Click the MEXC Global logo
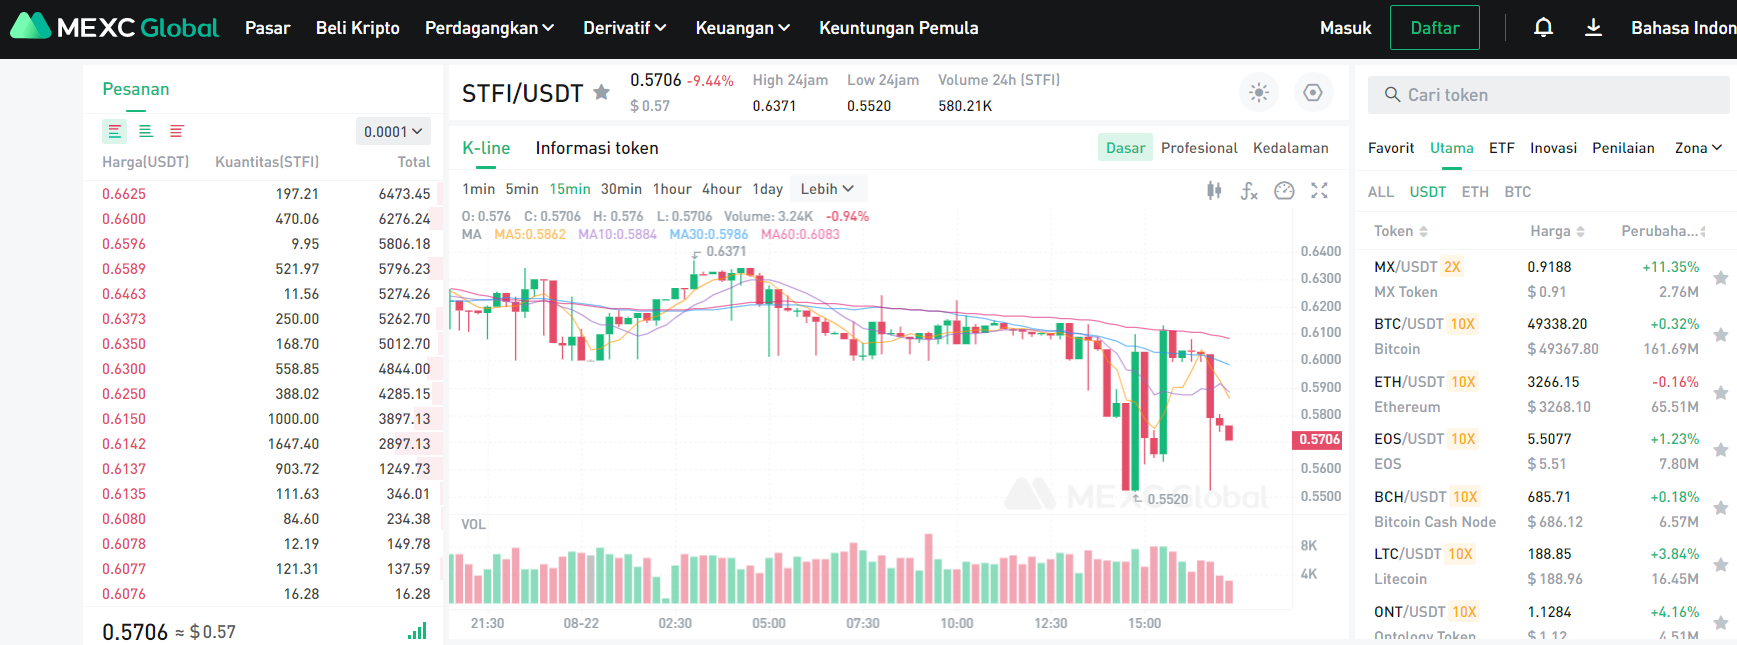Viewport: 1737px width, 645px height. click(114, 27)
